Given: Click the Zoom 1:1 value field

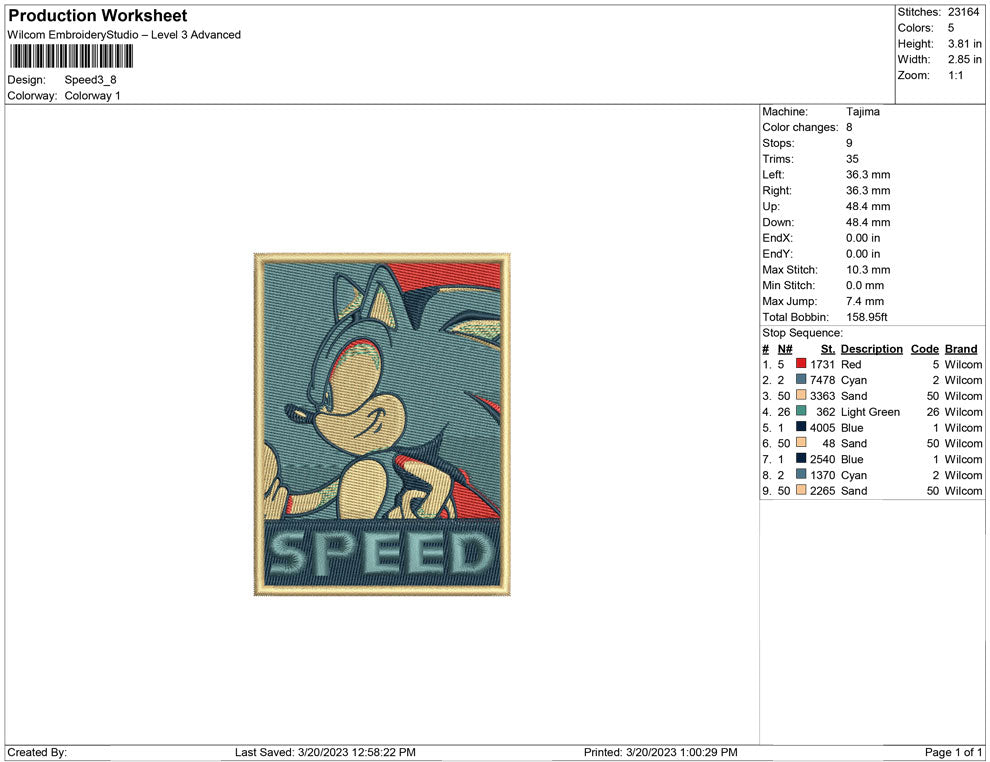Looking at the screenshot, I should (x=955, y=74).
